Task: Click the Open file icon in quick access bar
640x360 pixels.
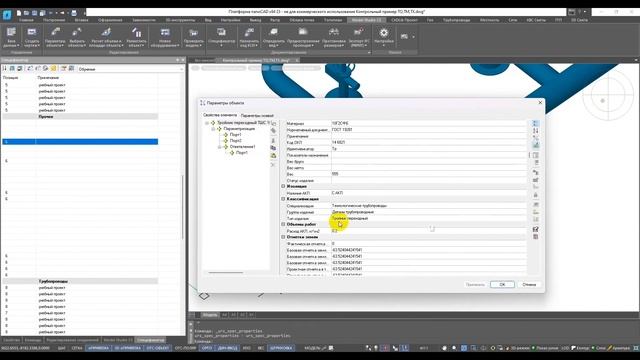Action: tap(27, 13)
